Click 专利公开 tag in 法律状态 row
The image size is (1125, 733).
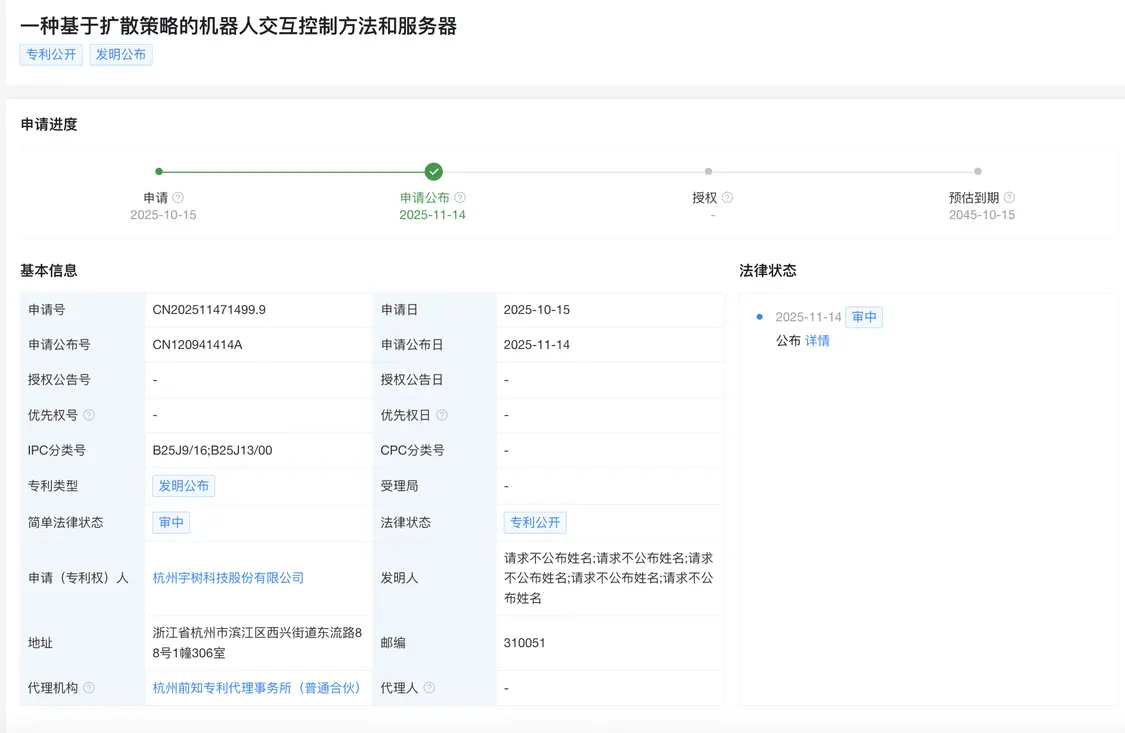535,522
